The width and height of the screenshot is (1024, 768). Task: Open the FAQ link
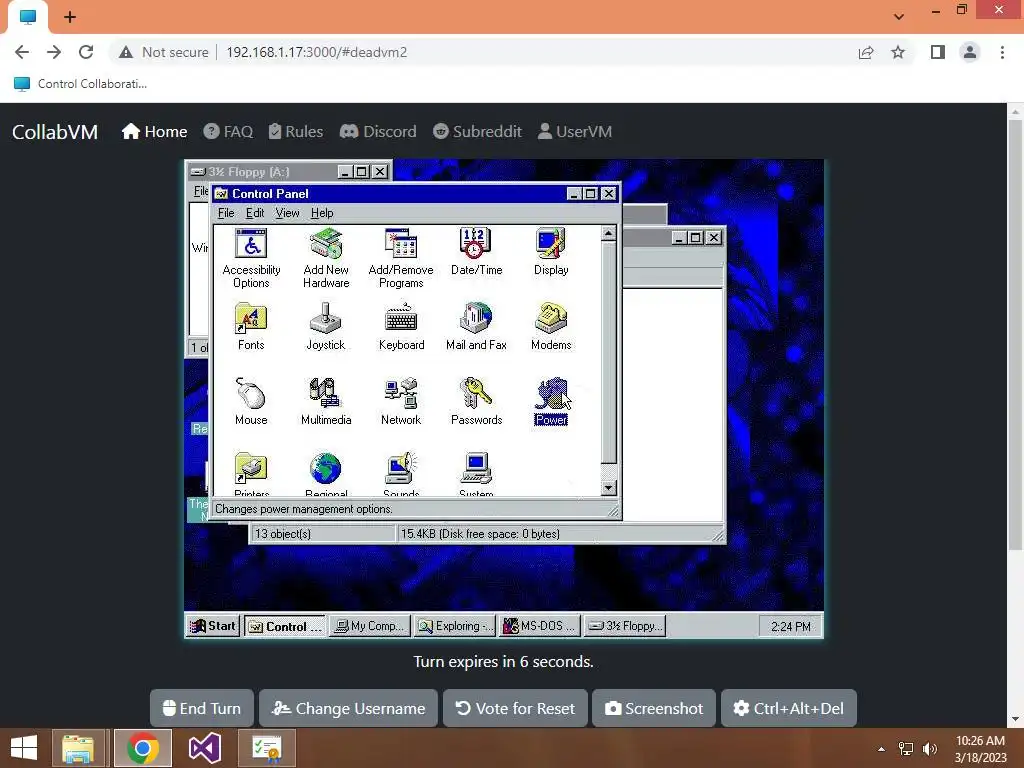228,132
